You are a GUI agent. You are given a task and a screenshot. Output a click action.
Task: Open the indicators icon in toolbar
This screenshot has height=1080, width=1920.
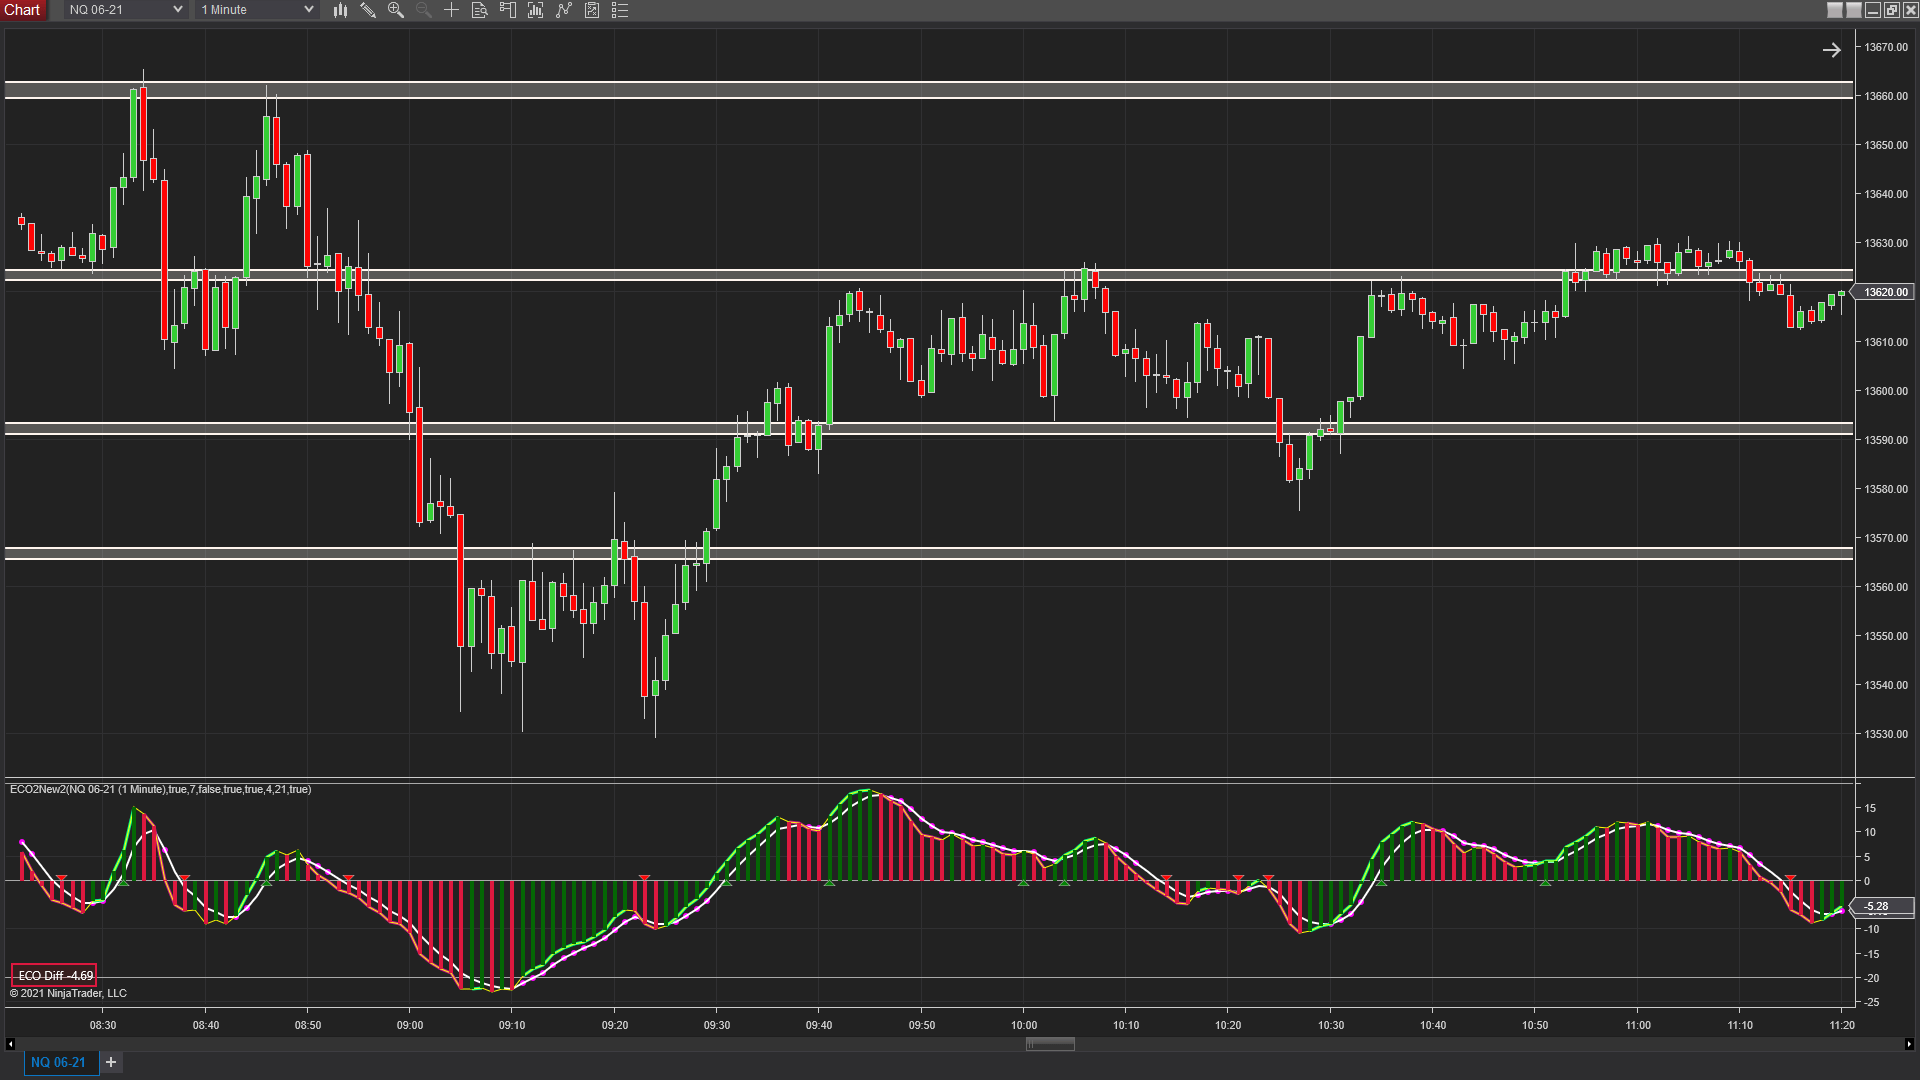pos(564,10)
